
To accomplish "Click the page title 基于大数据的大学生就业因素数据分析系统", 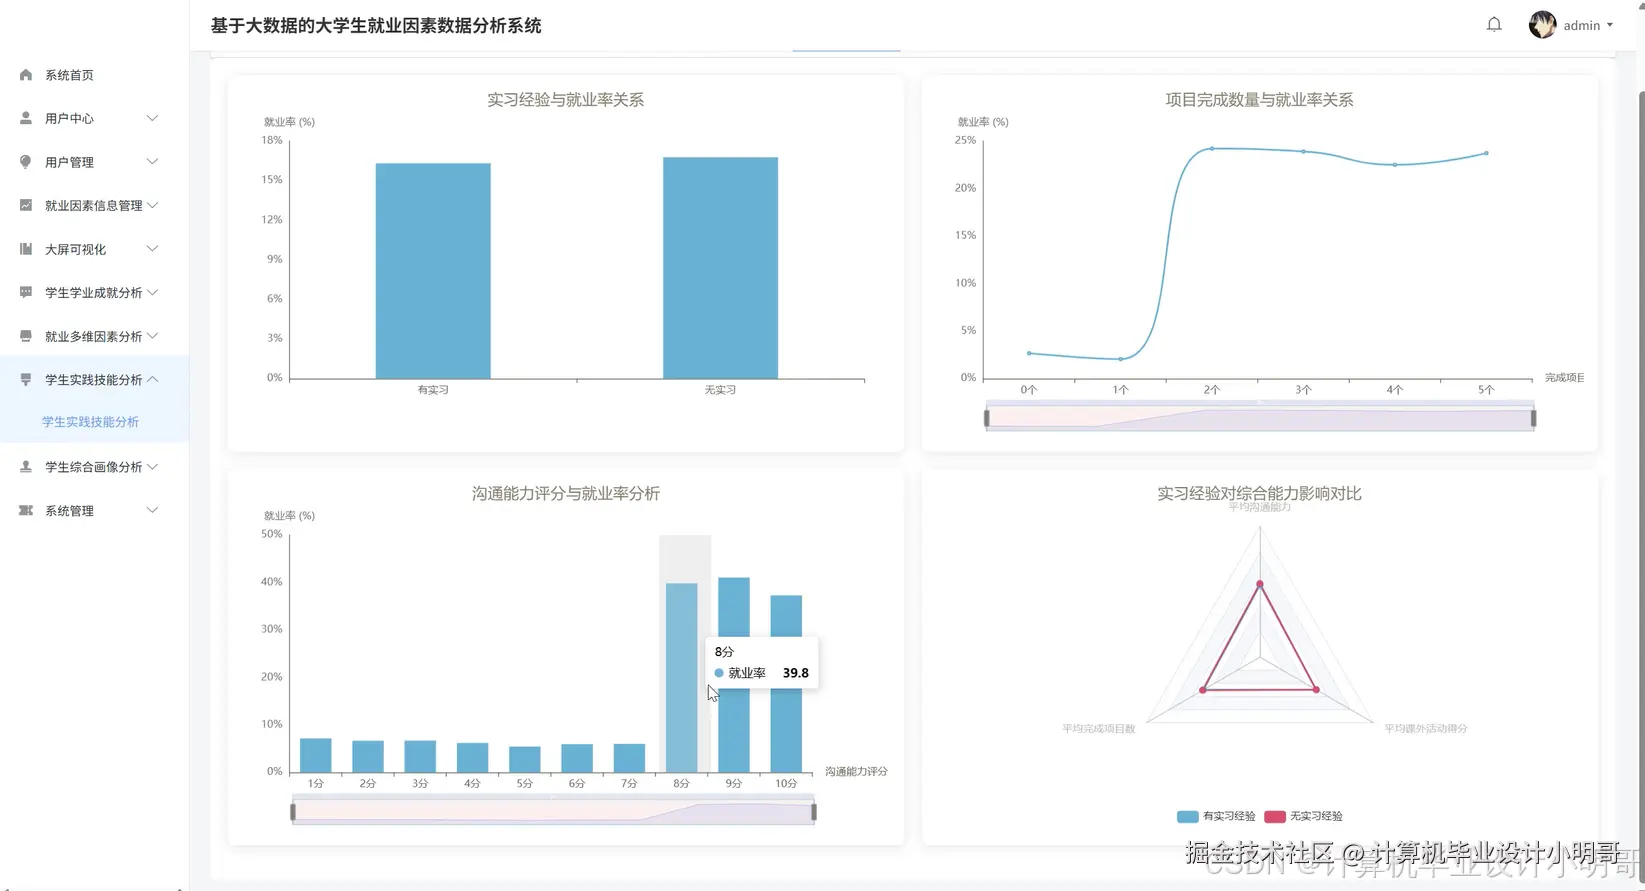I will click(376, 26).
